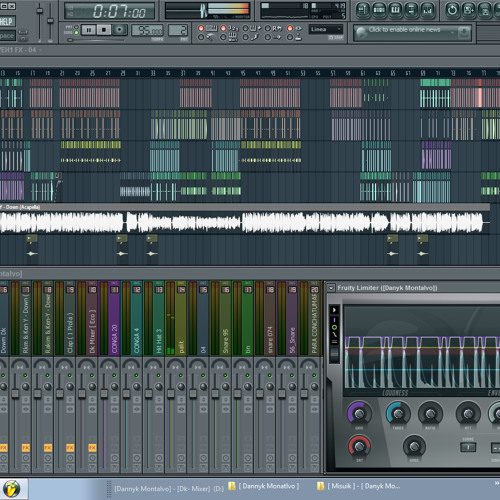Toggle typing keyboard to piano option
Viewport: 500px width, 500px height.
(x=201, y=28)
